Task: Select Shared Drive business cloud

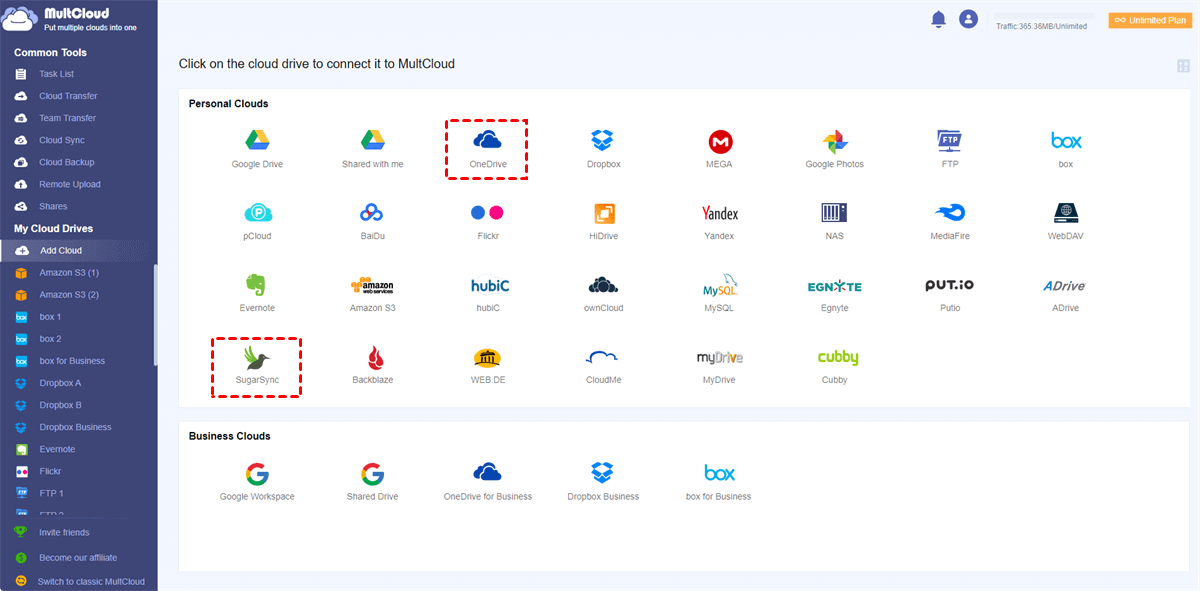Action: 373,482
